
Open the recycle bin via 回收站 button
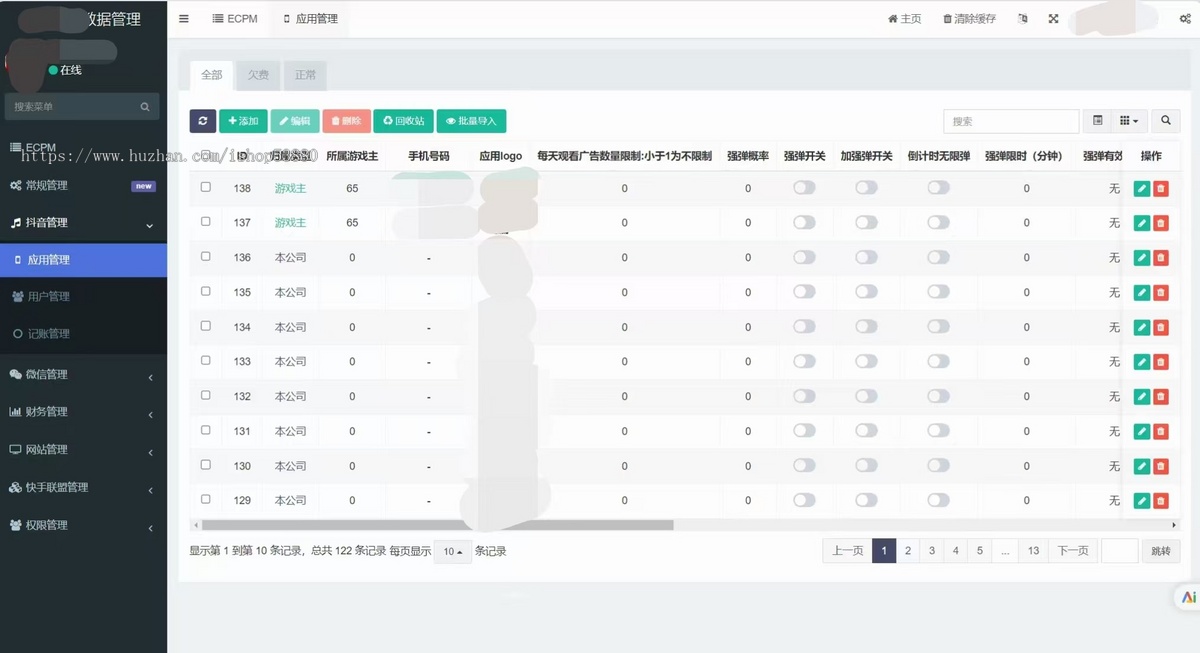tap(403, 120)
